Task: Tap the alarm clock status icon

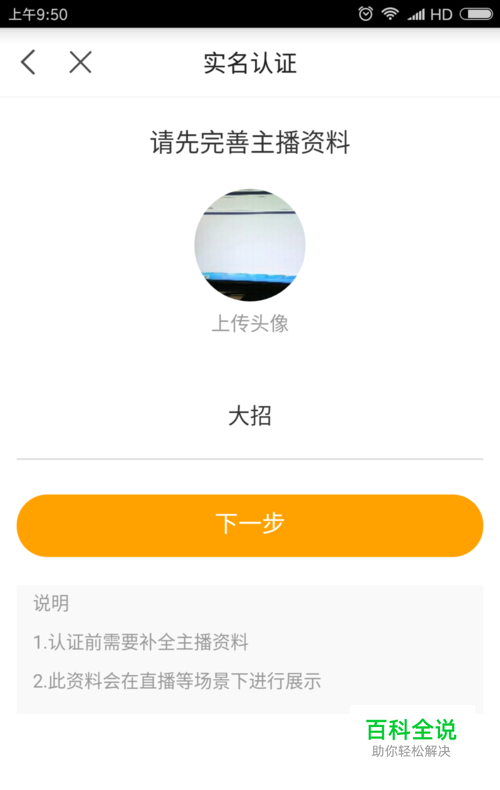Action: [x=365, y=14]
